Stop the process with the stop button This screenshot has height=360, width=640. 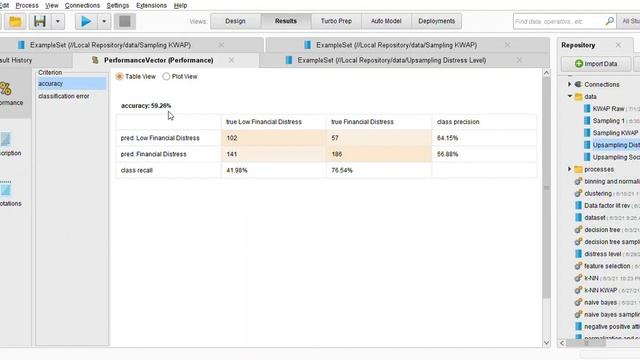(125, 21)
